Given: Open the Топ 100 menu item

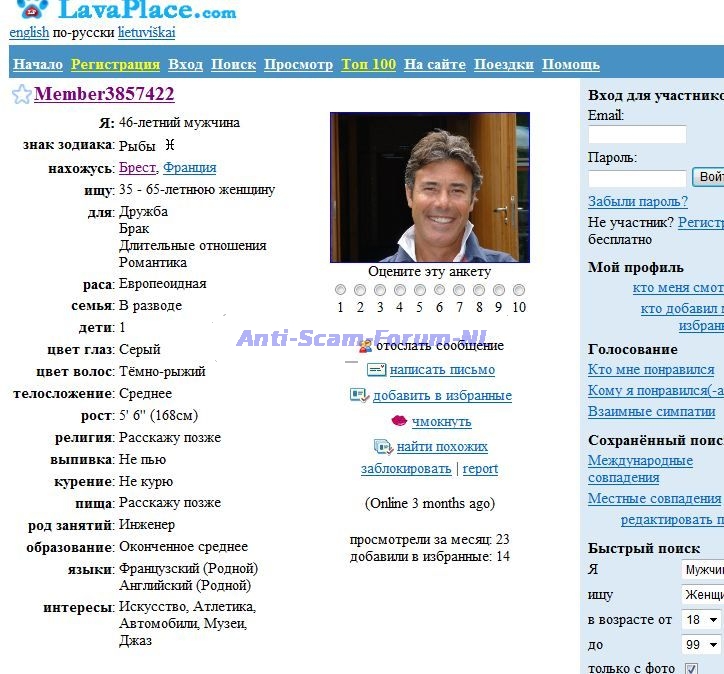Looking at the screenshot, I should [x=368, y=64].
